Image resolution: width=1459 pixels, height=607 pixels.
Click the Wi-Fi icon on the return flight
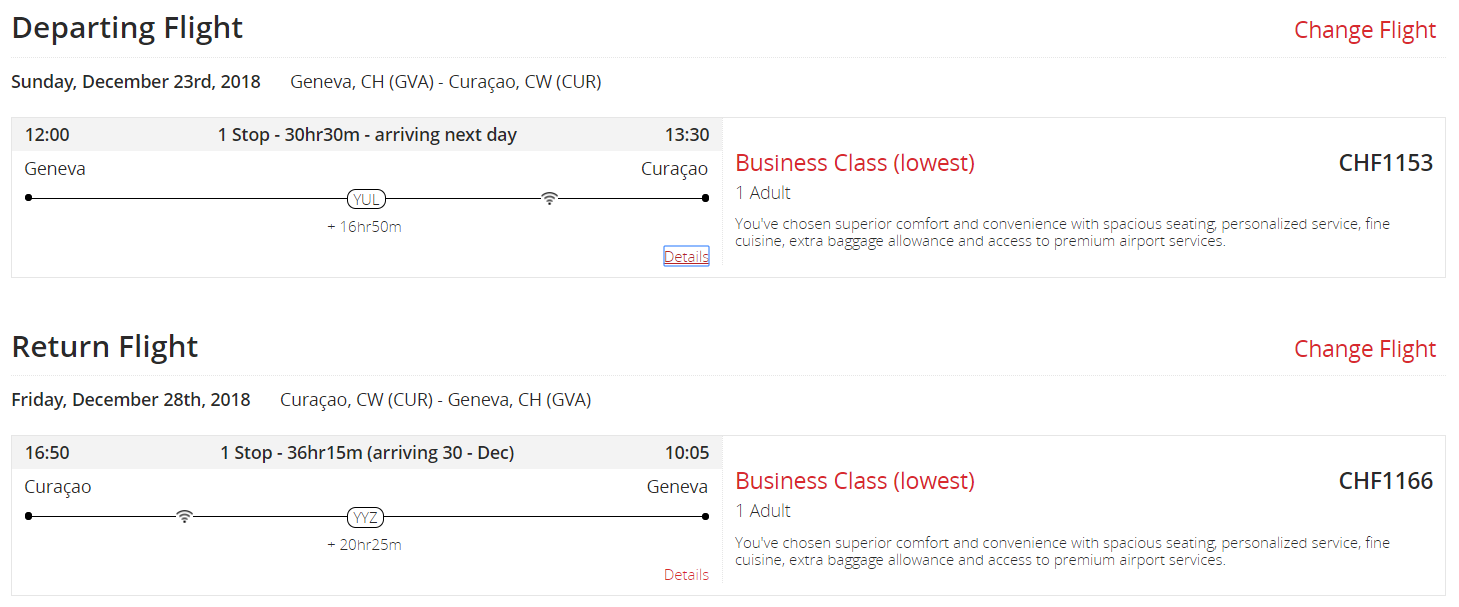184,516
